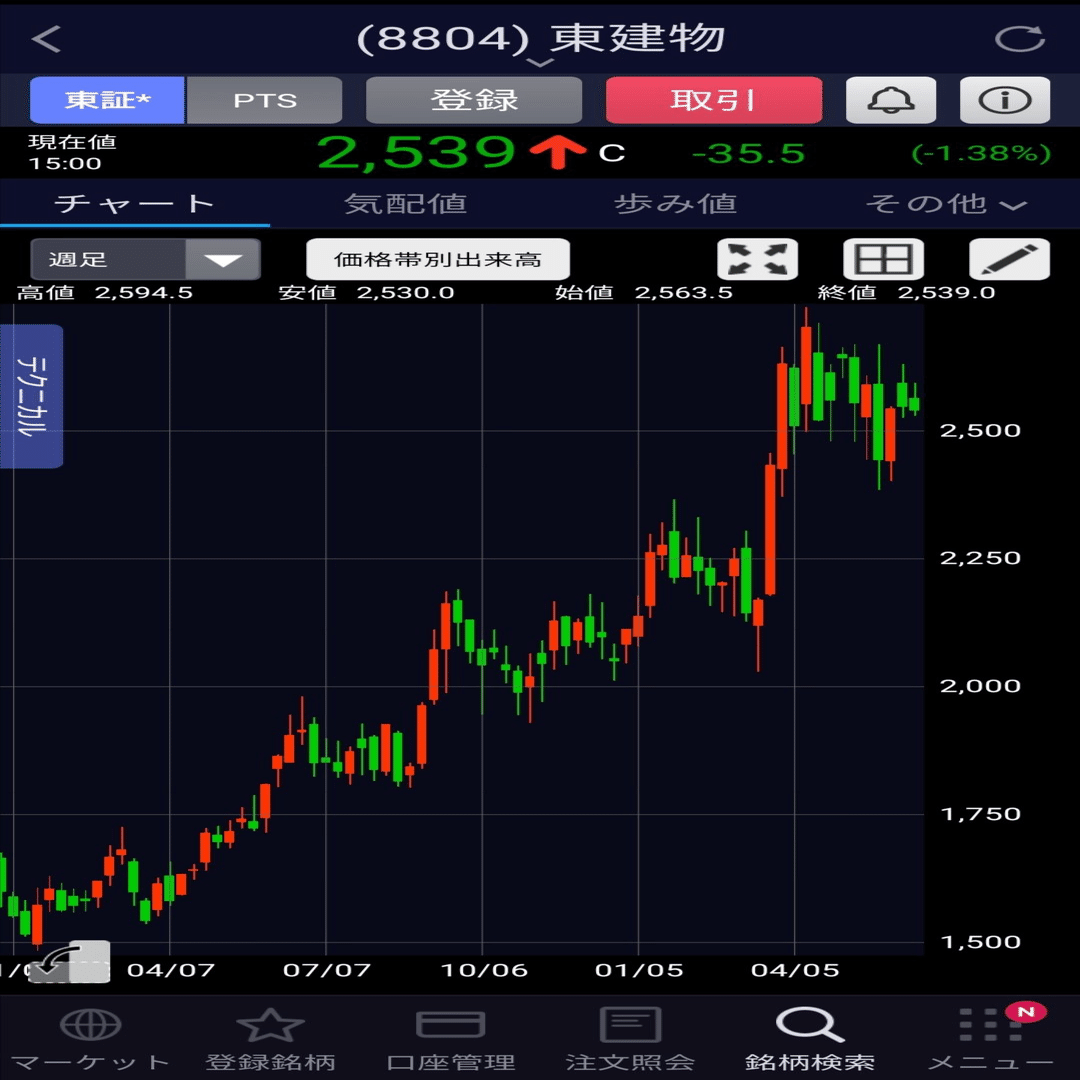Open chart drawing pencil tool
Image resolution: width=1080 pixels, height=1080 pixels.
(x=1010, y=260)
